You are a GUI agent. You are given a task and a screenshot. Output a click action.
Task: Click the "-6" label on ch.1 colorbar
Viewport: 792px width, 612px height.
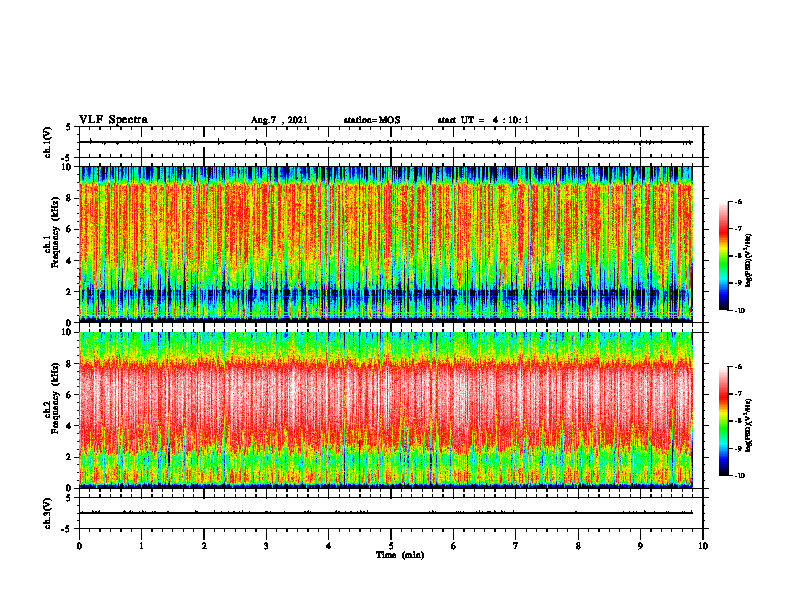point(738,202)
